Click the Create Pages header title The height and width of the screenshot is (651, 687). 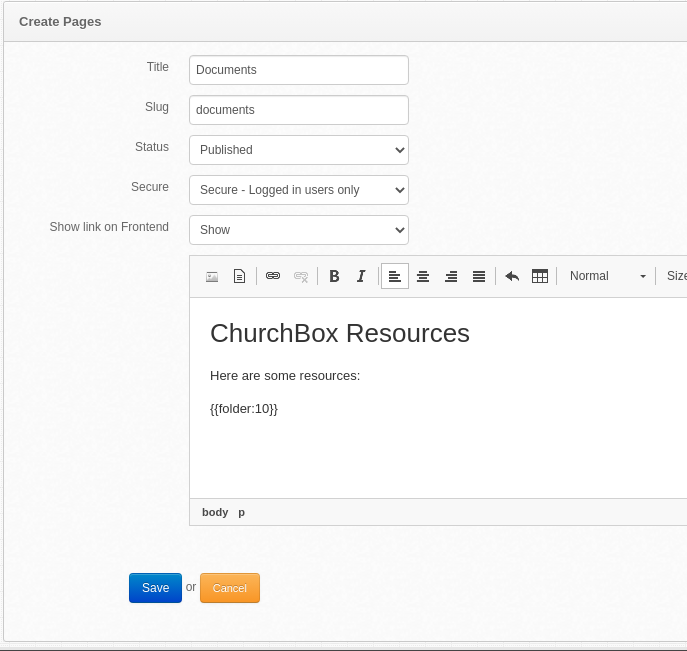pyautogui.click(x=60, y=22)
